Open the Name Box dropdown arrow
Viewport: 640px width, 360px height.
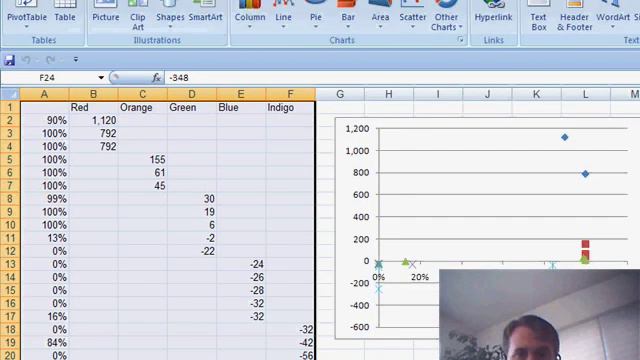101,78
